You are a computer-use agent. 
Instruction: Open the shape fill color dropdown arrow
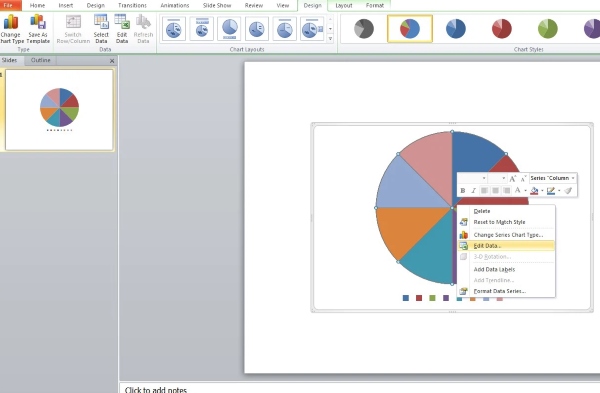click(x=542, y=191)
